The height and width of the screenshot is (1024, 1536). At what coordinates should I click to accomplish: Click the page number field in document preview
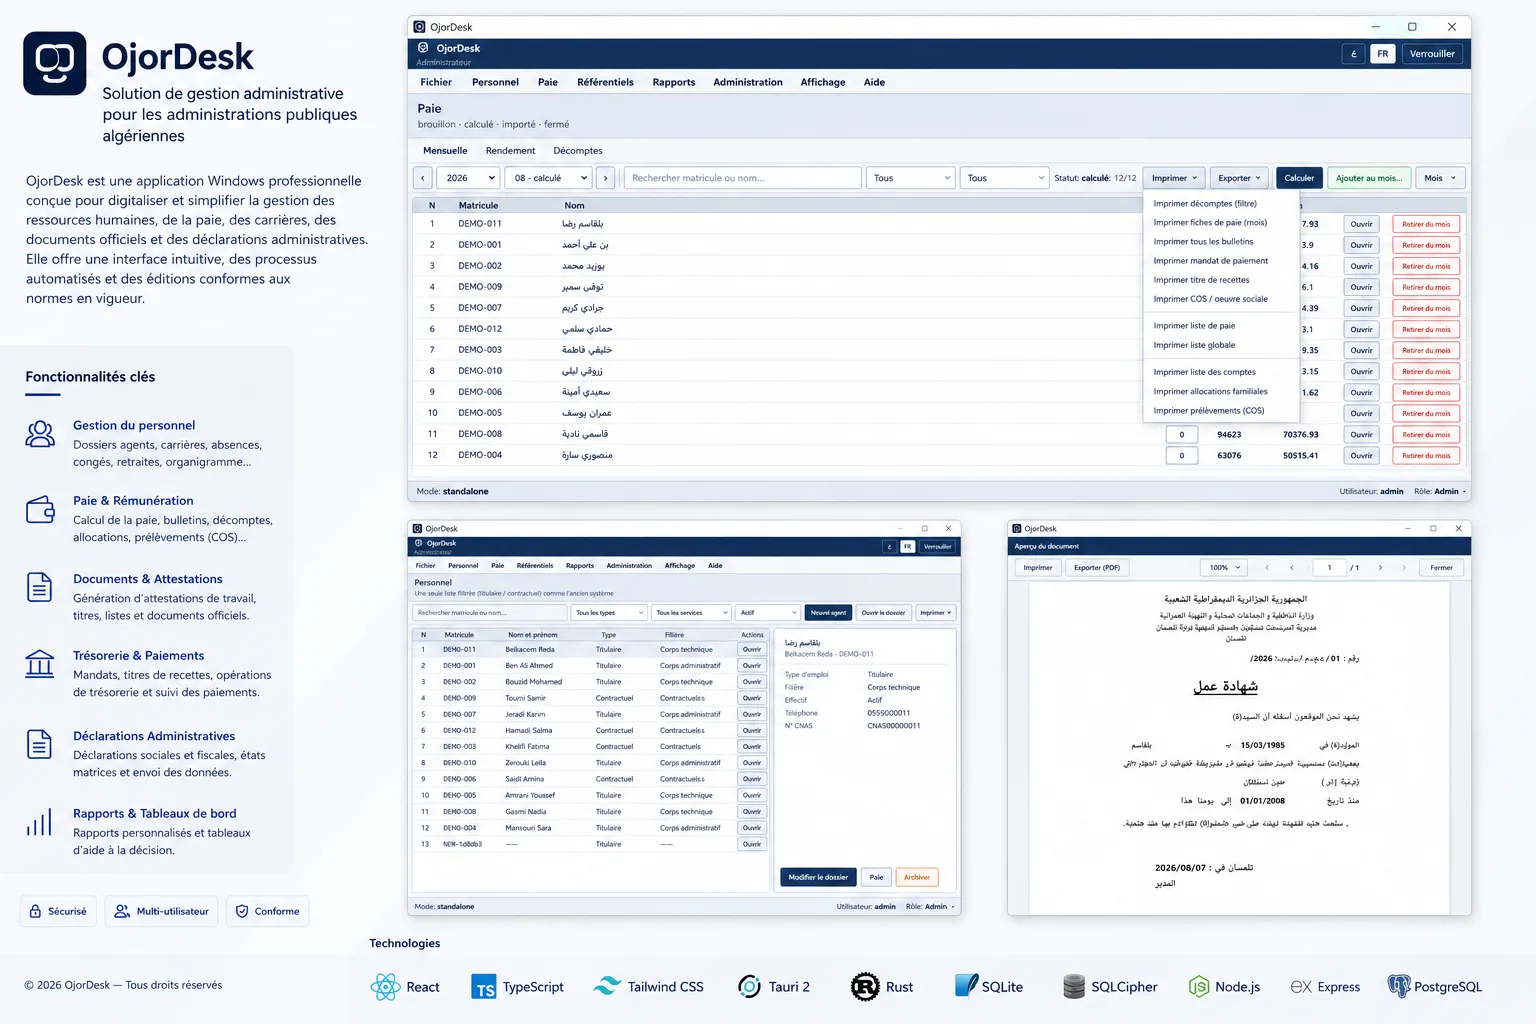(1329, 567)
